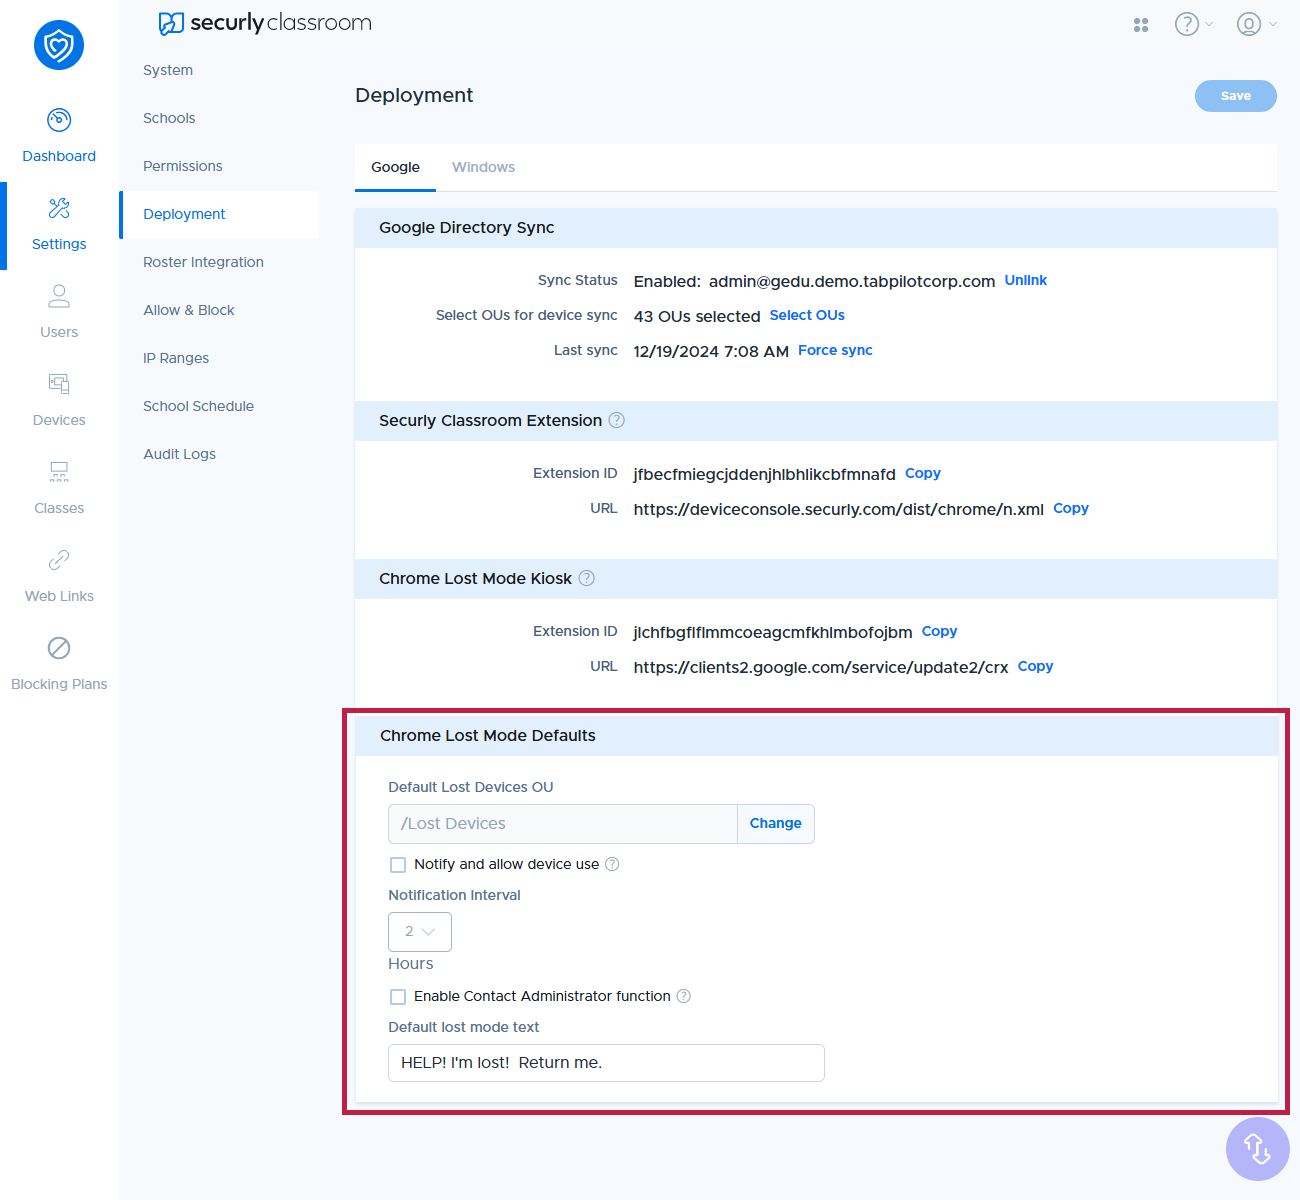The height and width of the screenshot is (1200, 1300).
Task: Click the Dashboard label in sidebar
Action: 59,156
